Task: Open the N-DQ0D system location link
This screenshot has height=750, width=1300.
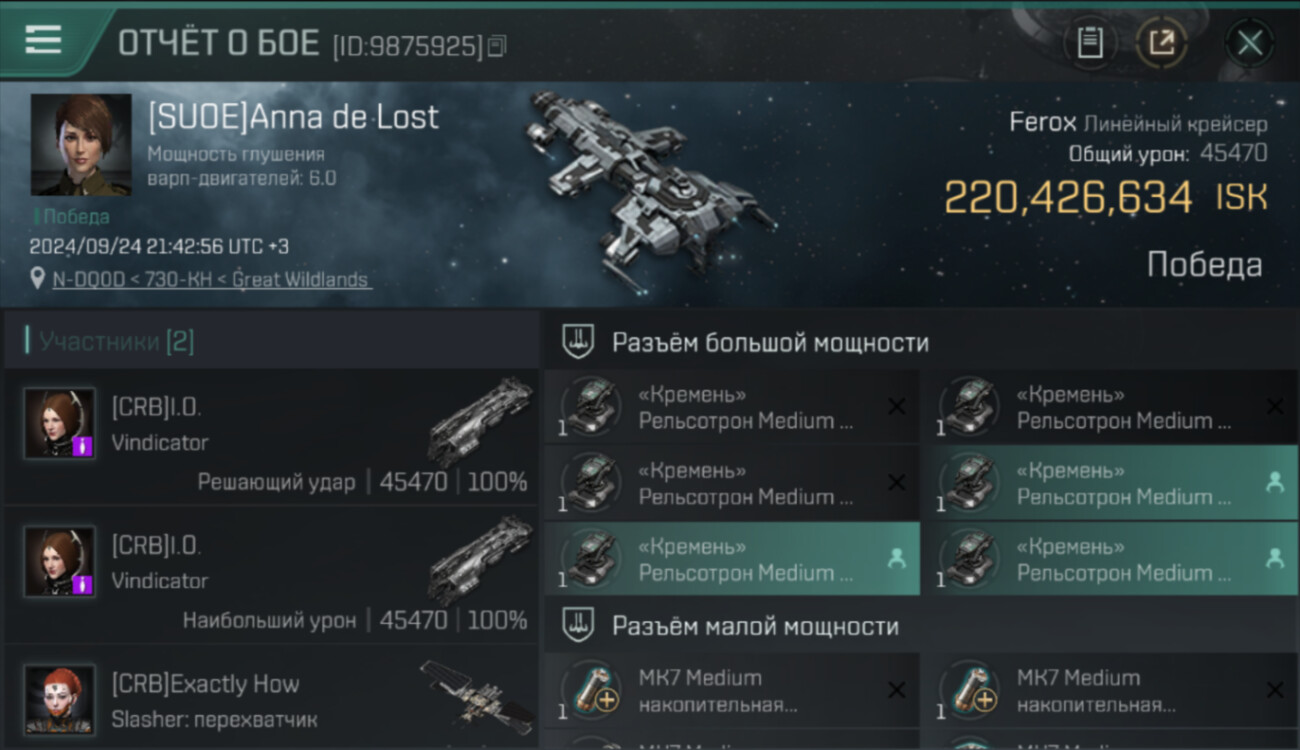Action: coord(211,280)
